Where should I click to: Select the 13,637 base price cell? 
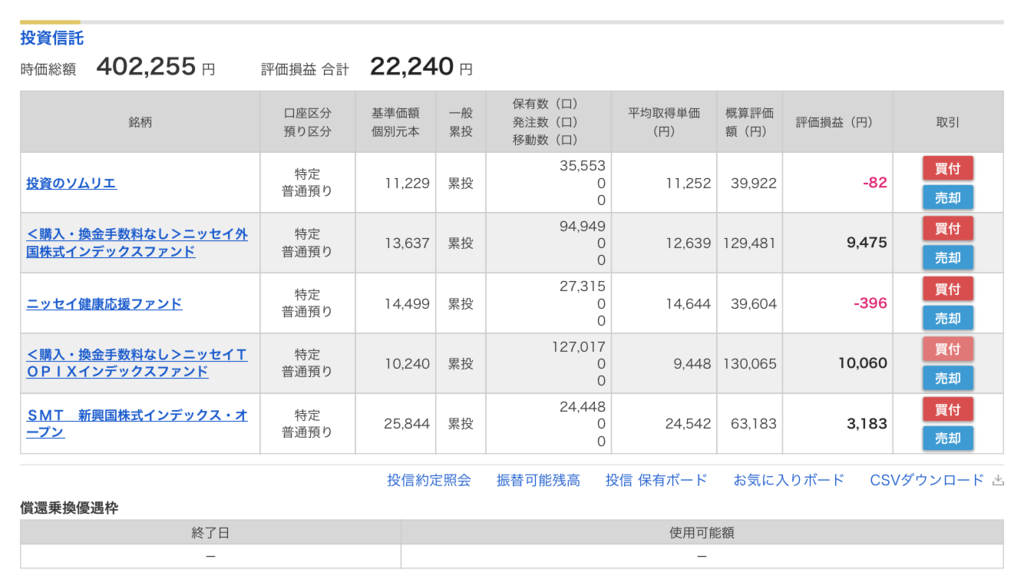tap(407, 244)
